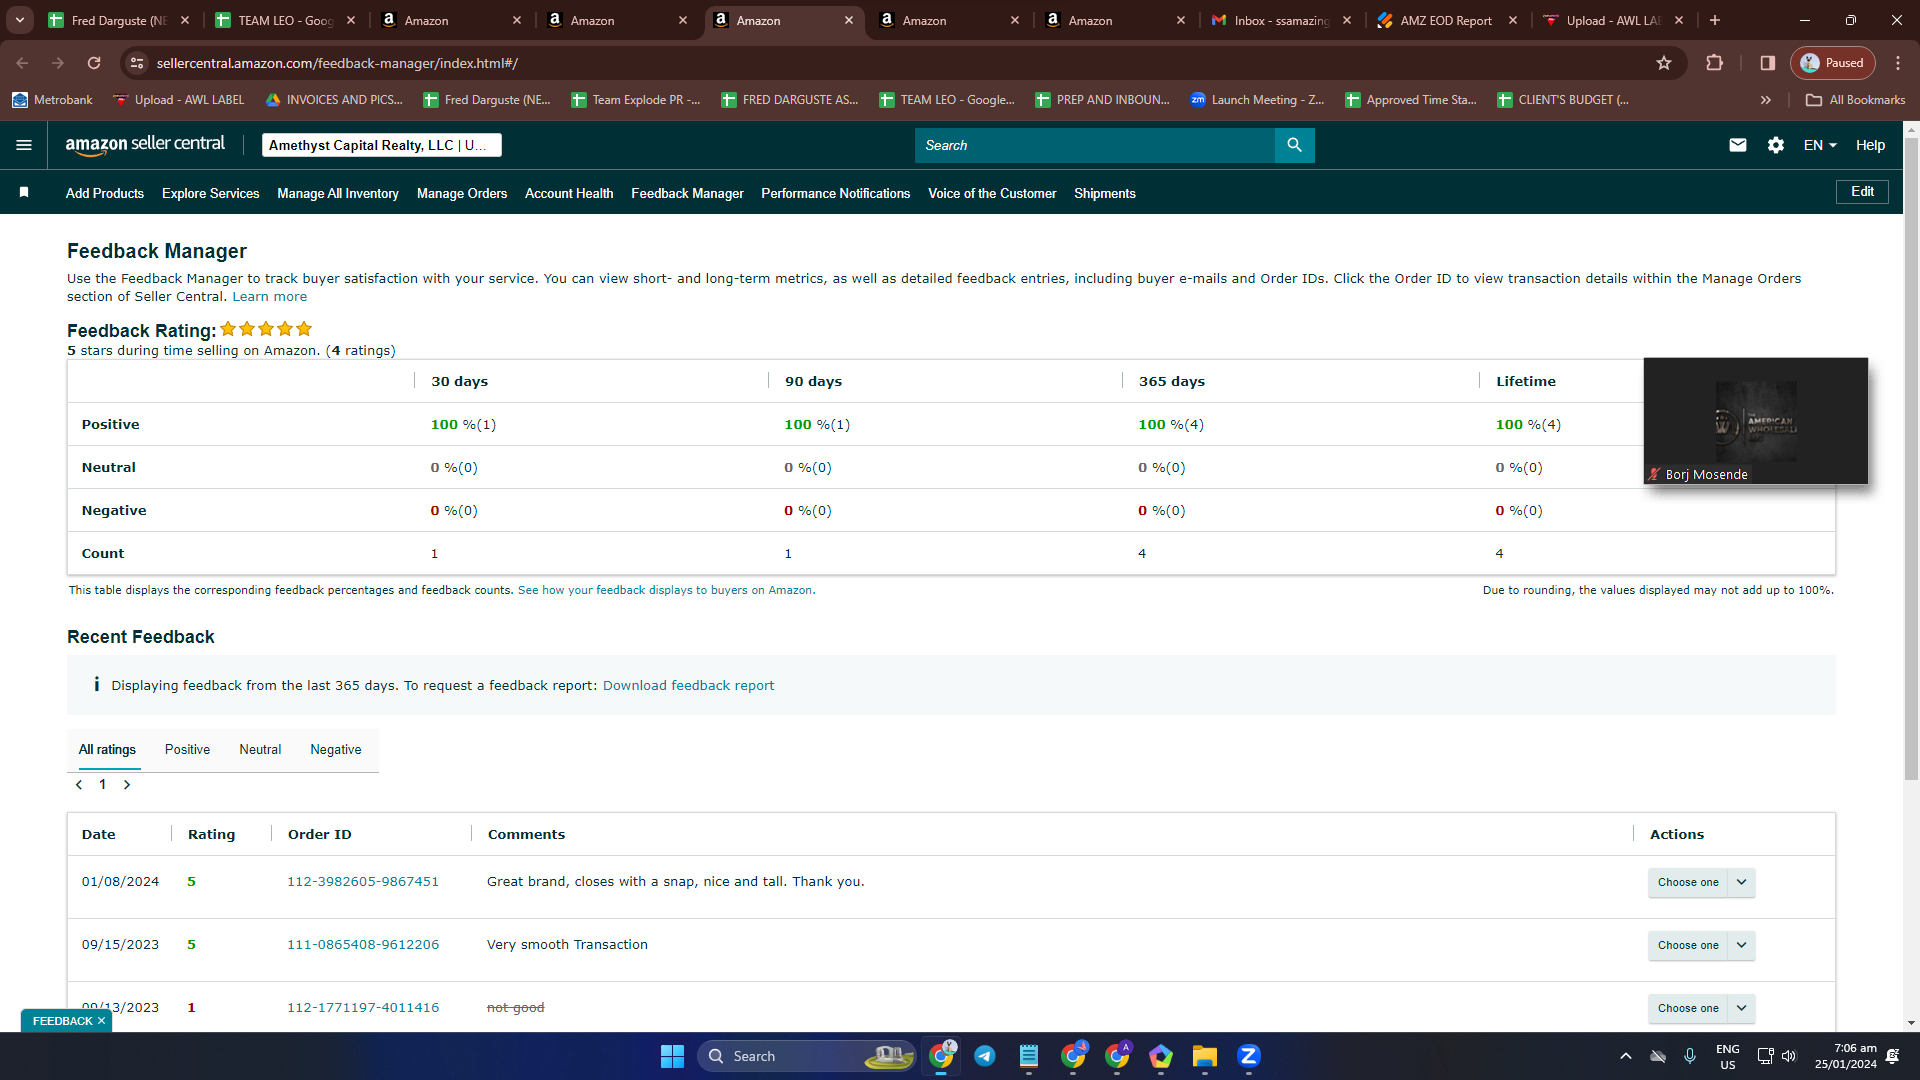Open the new tab plus button
Screen dimensions: 1920x1080
click(1715, 20)
